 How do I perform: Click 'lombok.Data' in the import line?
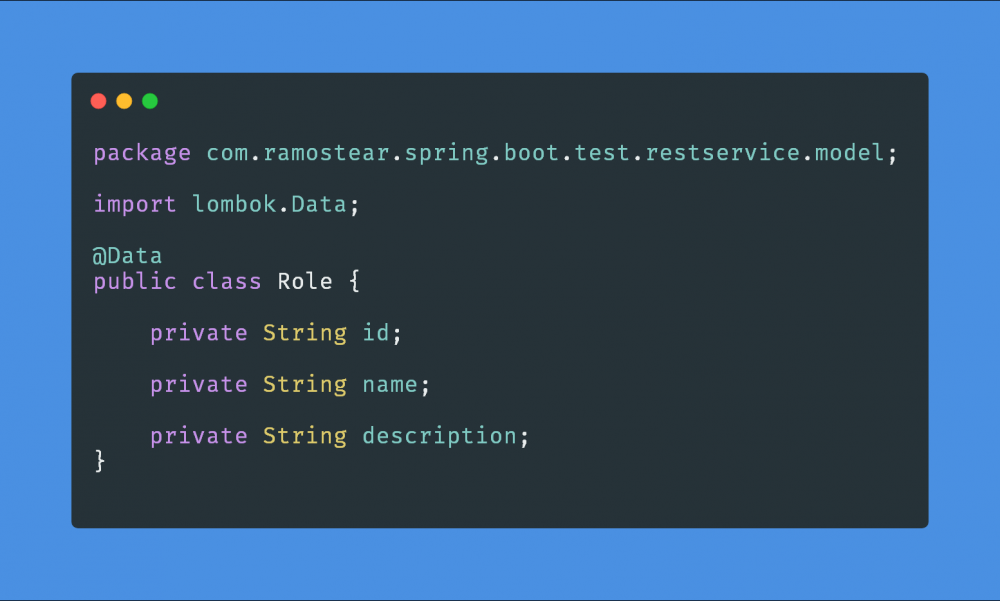point(269,204)
